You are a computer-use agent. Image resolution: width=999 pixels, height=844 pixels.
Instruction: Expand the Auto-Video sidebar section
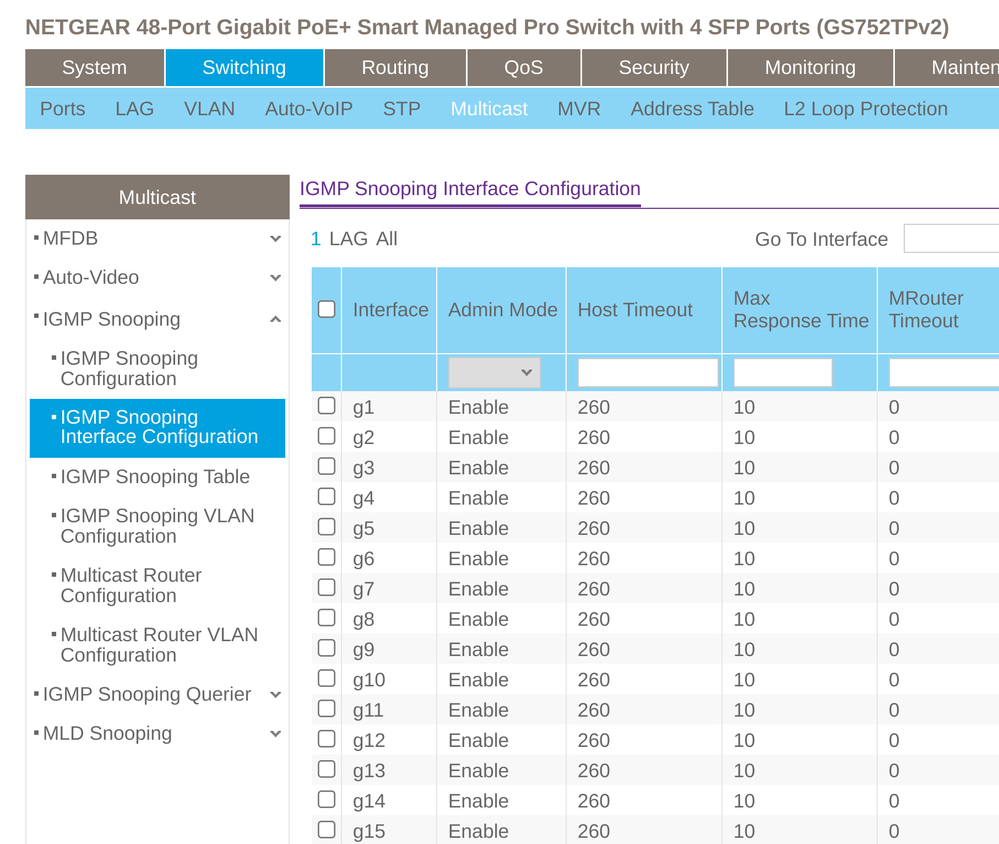tap(275, 278)
